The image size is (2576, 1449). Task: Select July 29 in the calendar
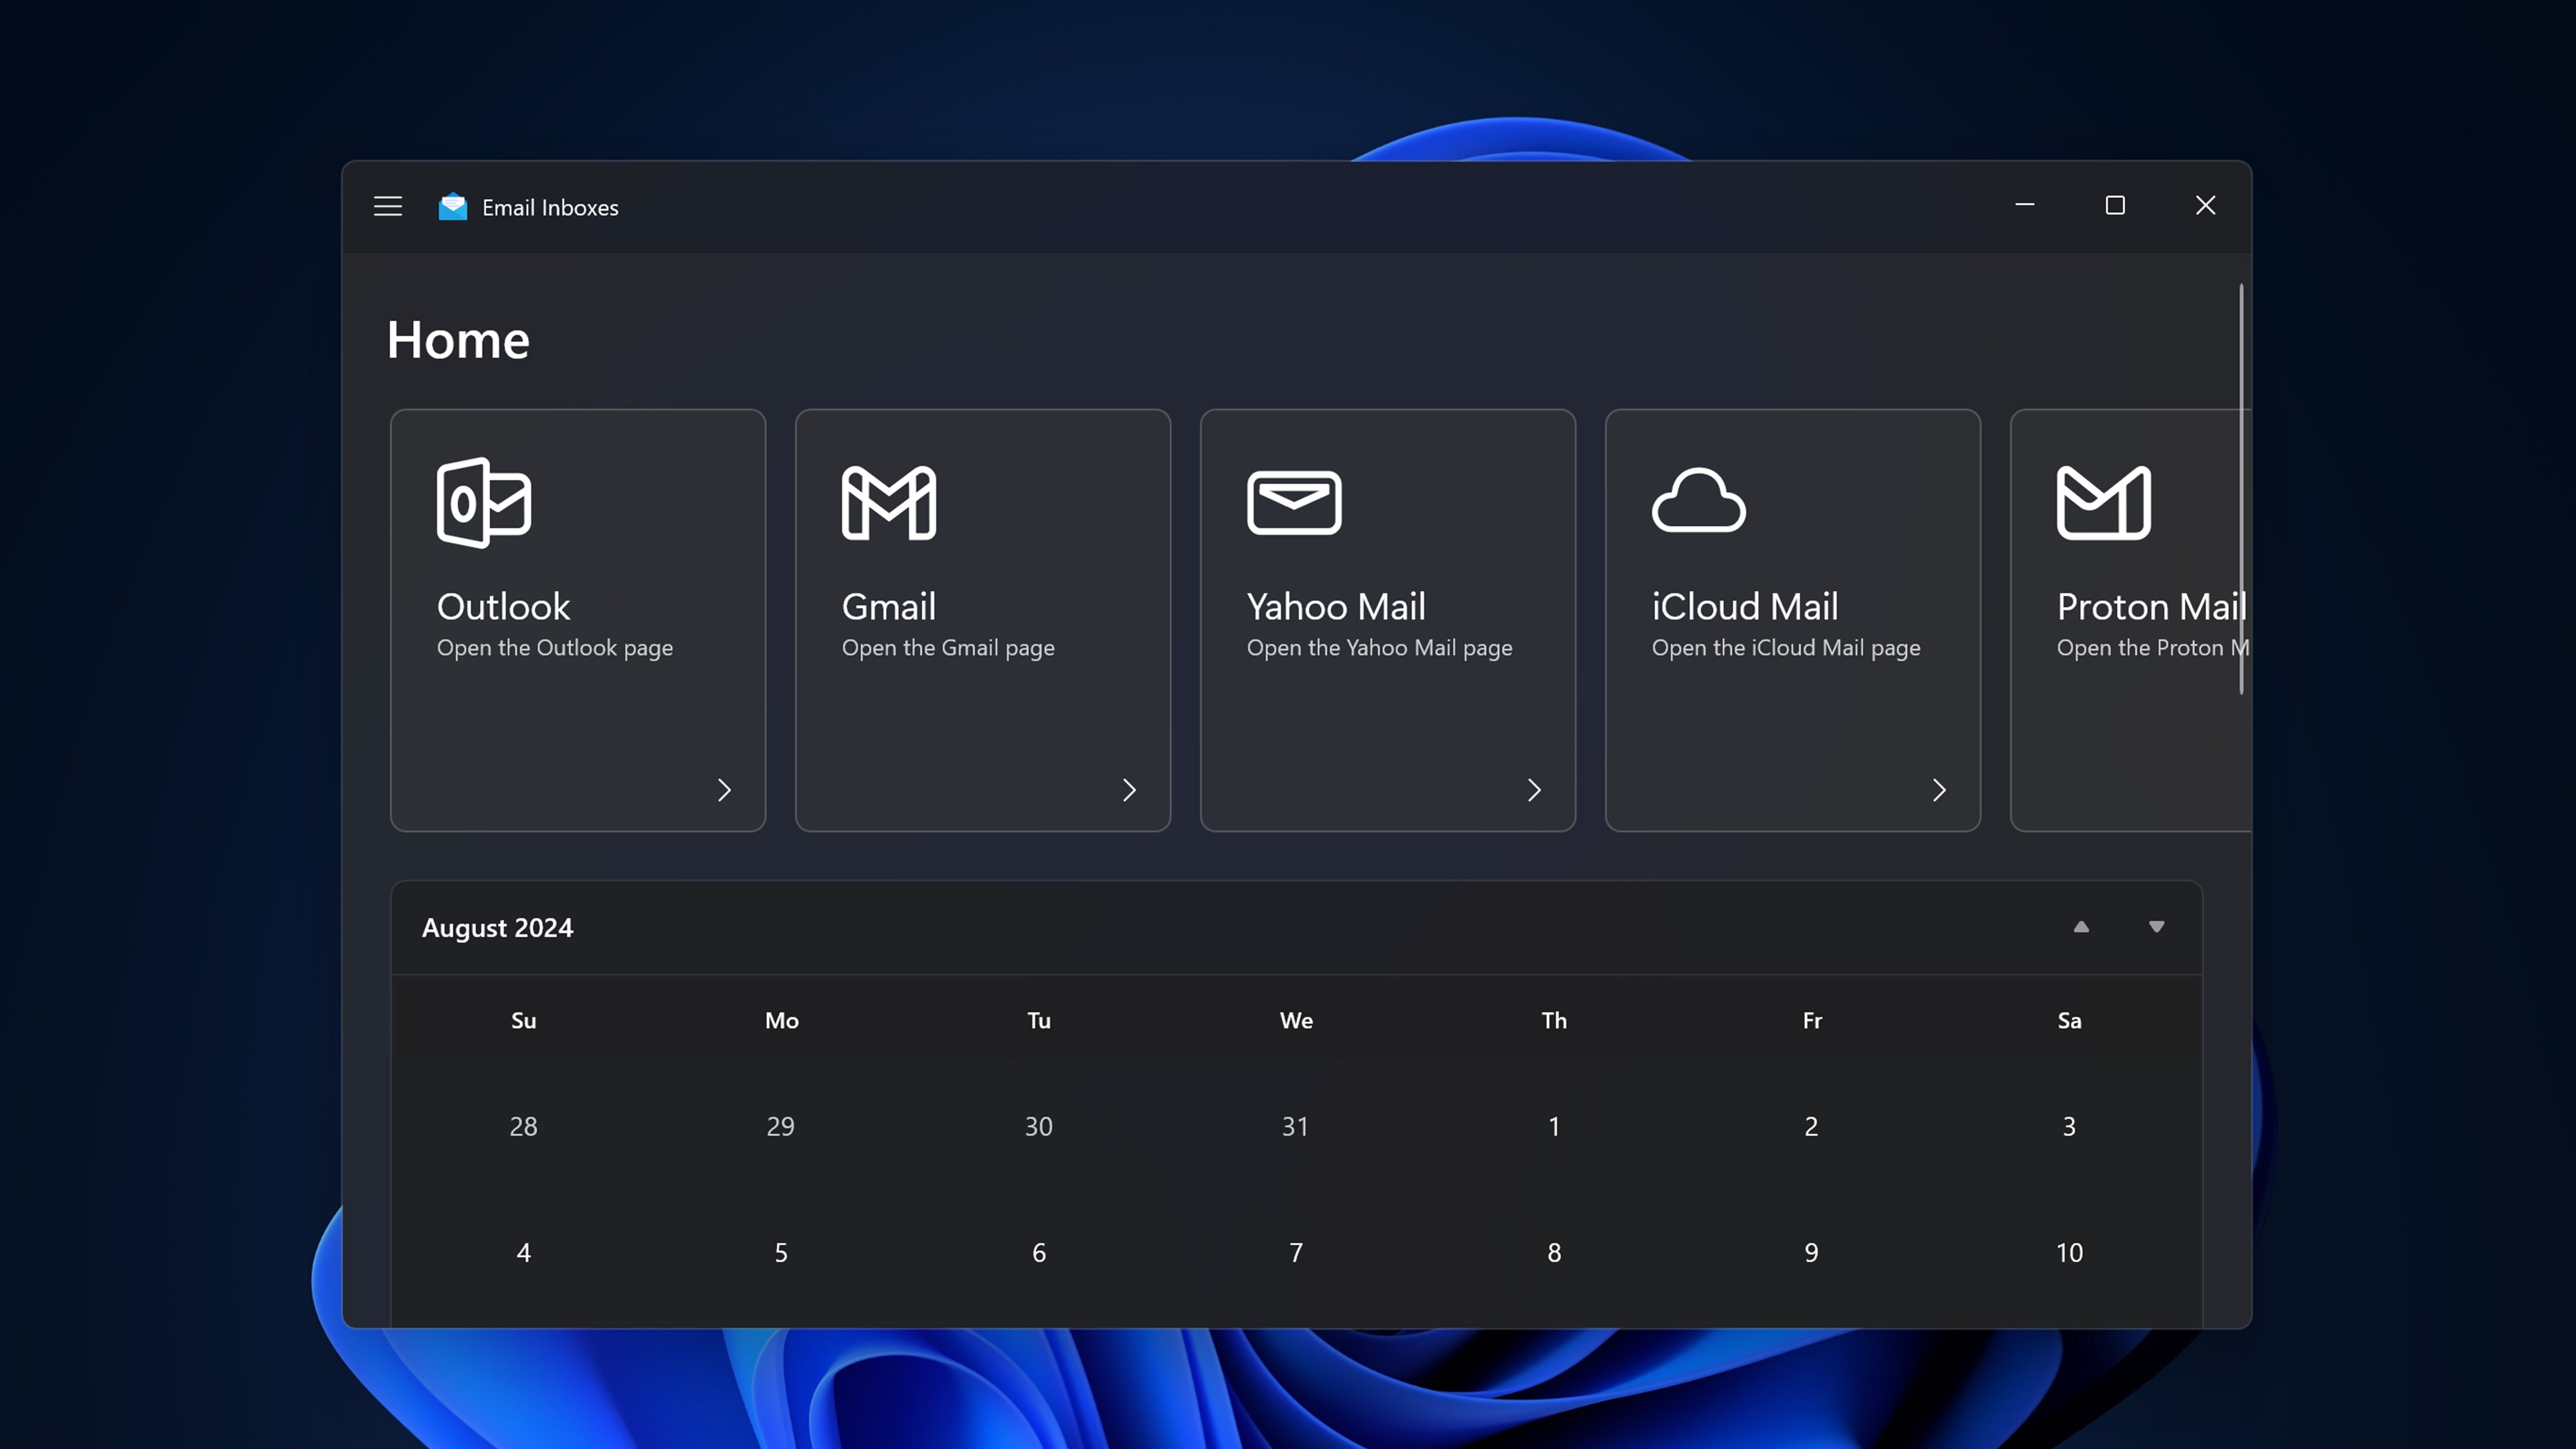coord(780,1126)
